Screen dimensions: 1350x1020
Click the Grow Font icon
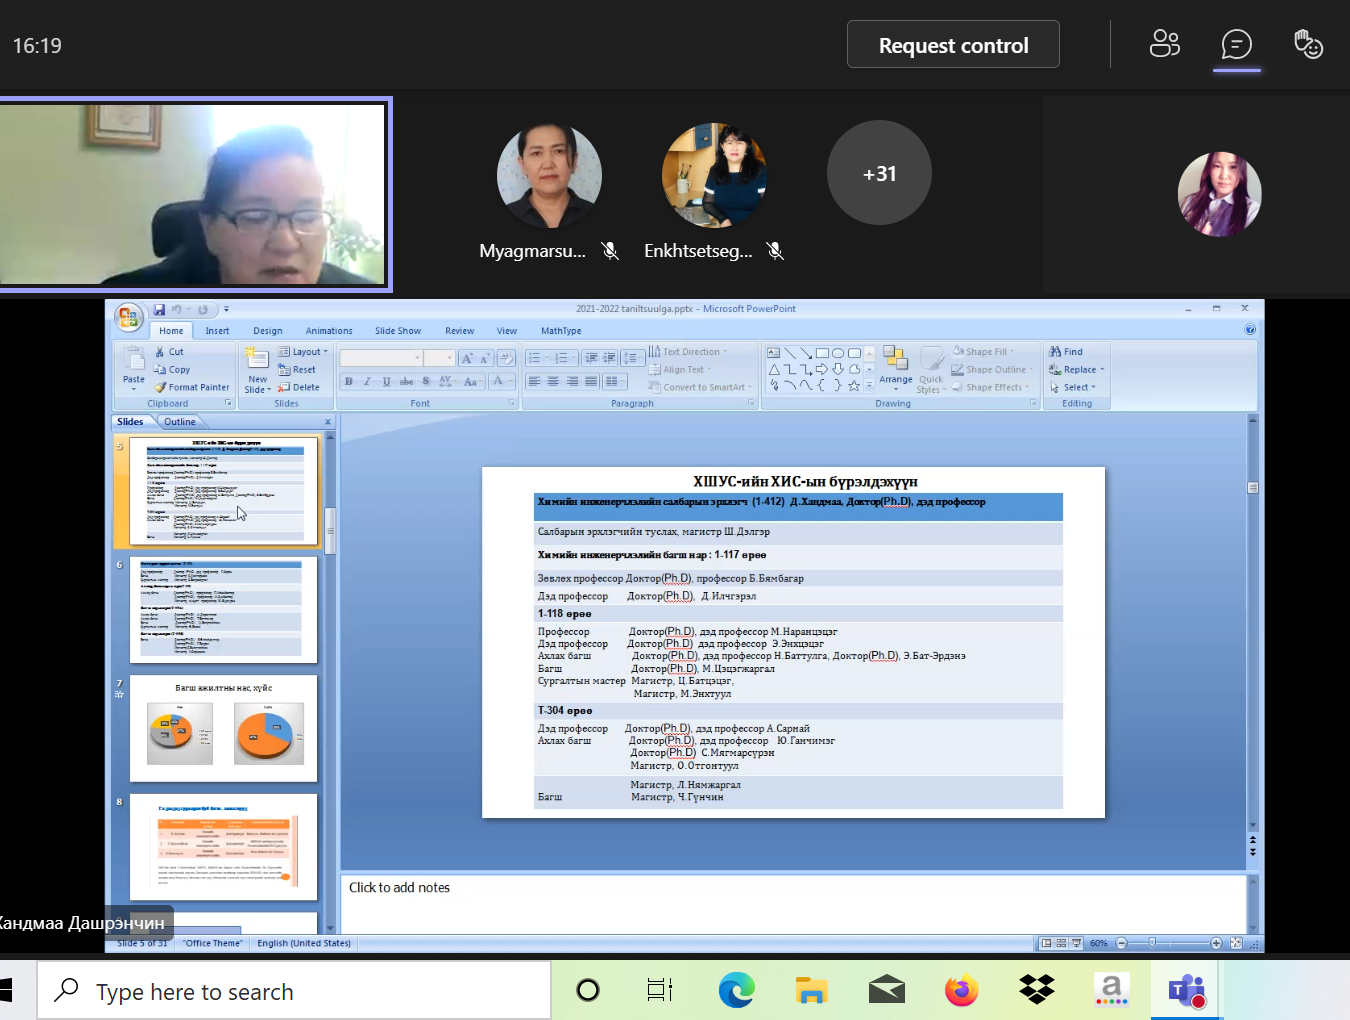point(467,358)
